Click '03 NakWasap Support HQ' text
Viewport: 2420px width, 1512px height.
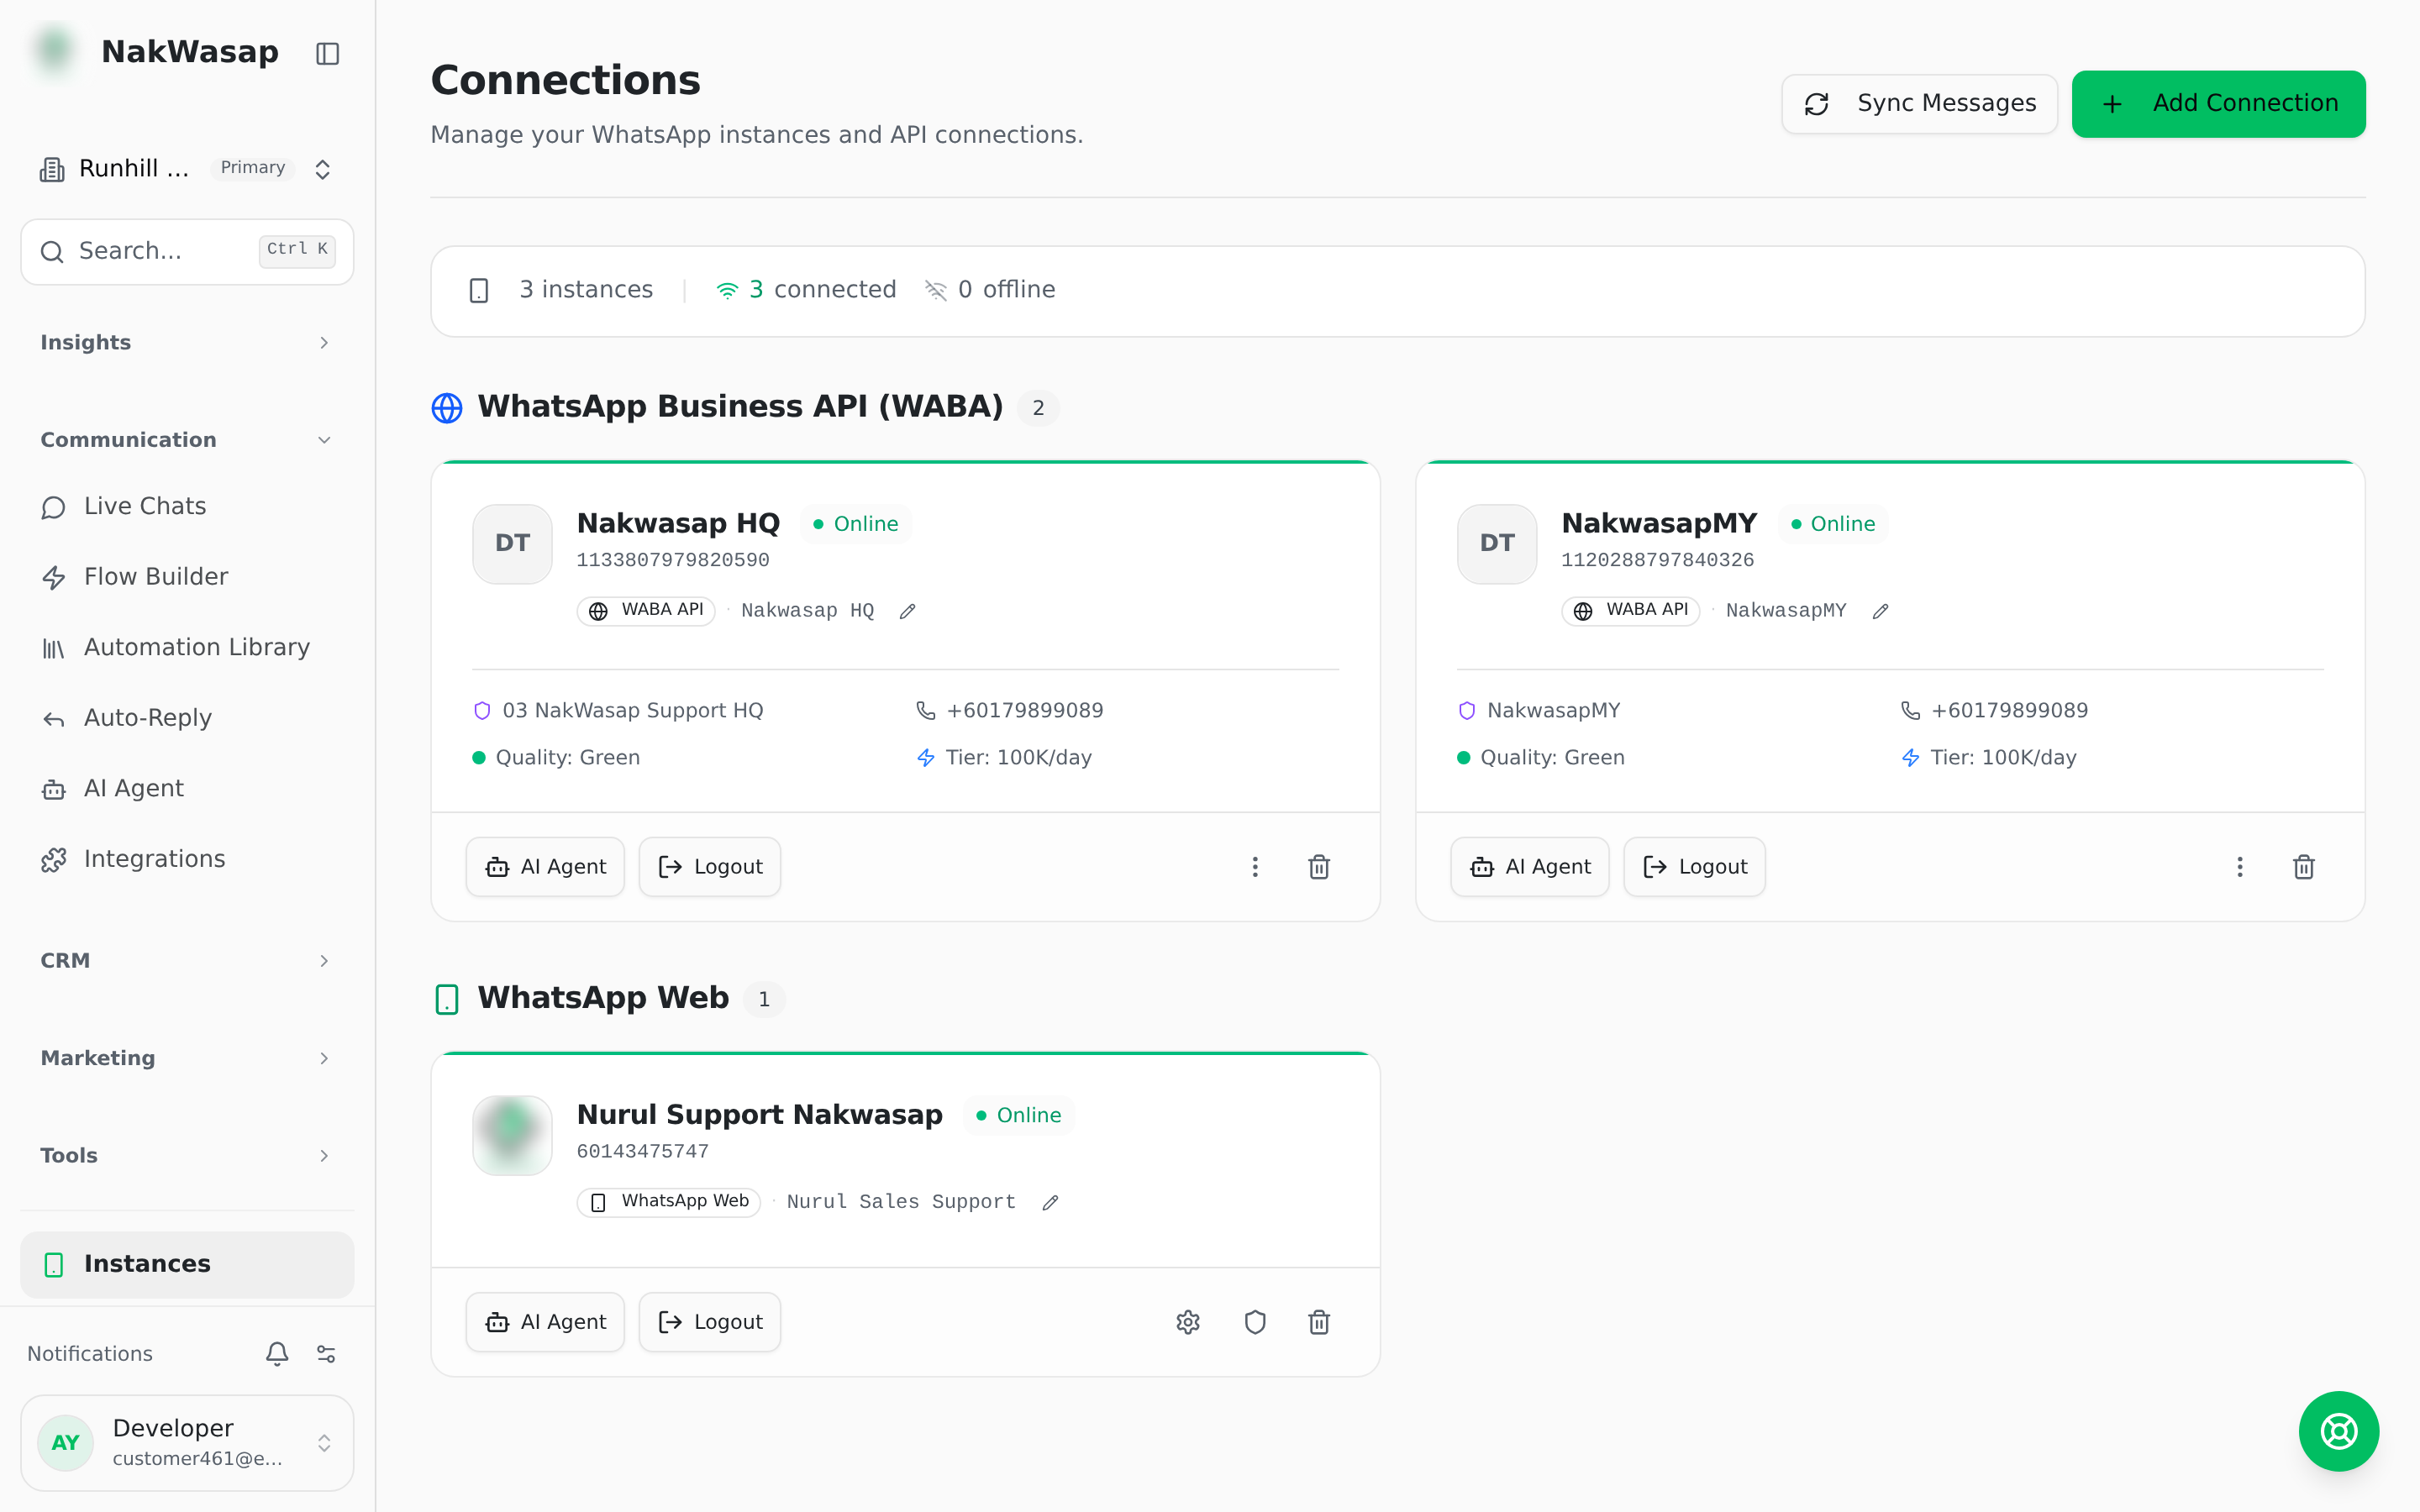(633, 711)
